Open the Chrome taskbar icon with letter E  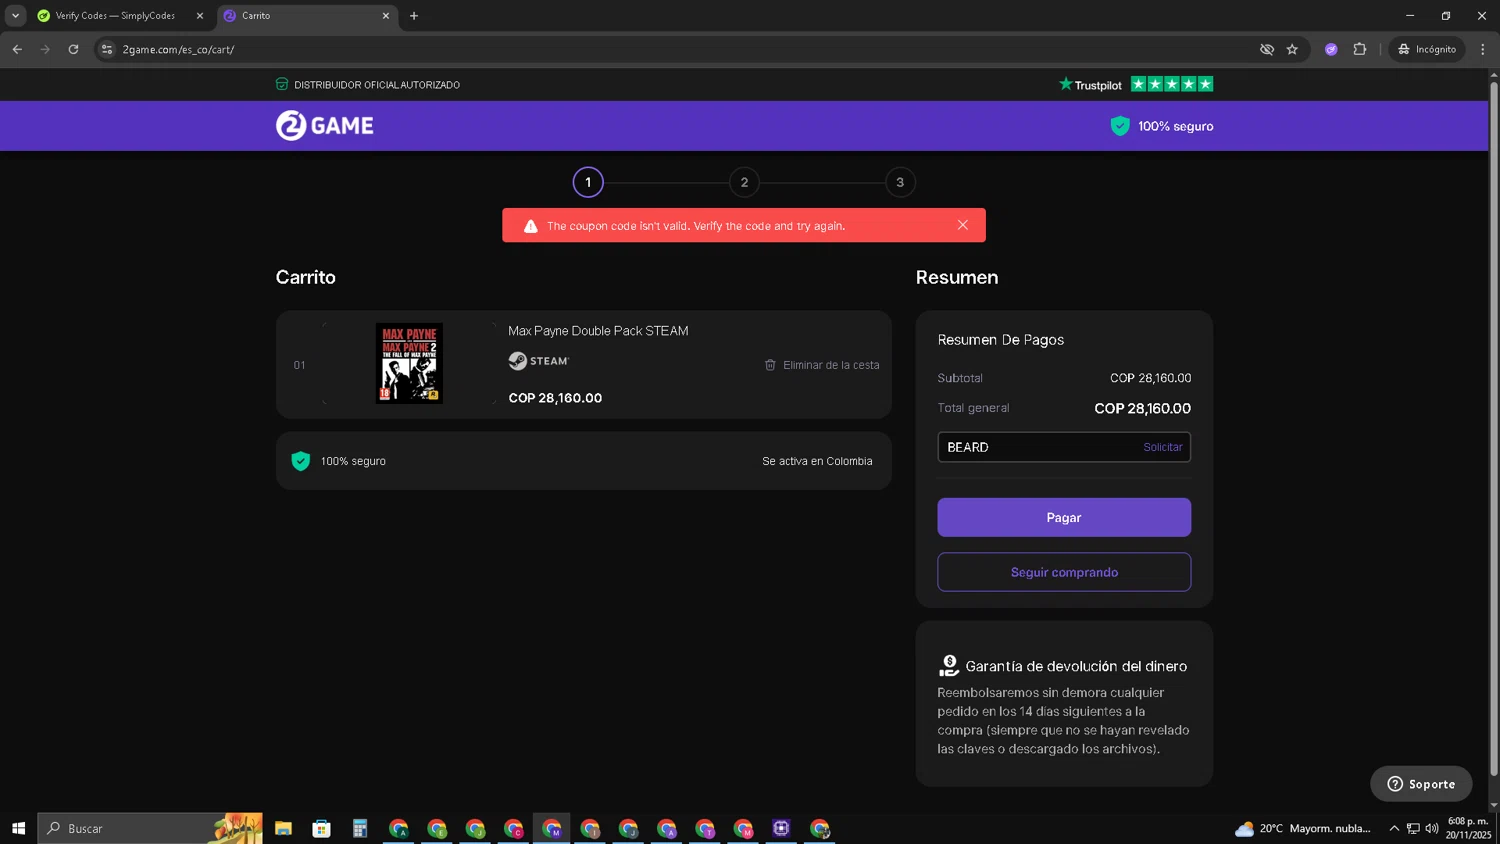[x=437, y=828]
